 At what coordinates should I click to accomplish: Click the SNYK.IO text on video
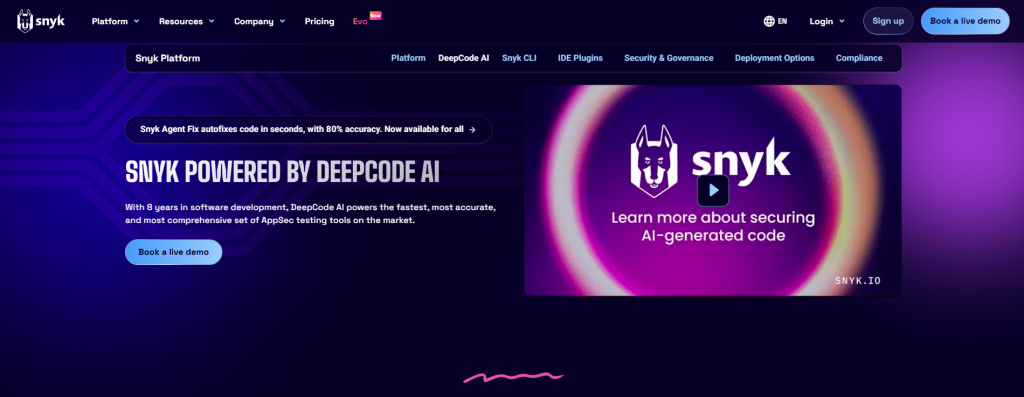pos(857,281)
